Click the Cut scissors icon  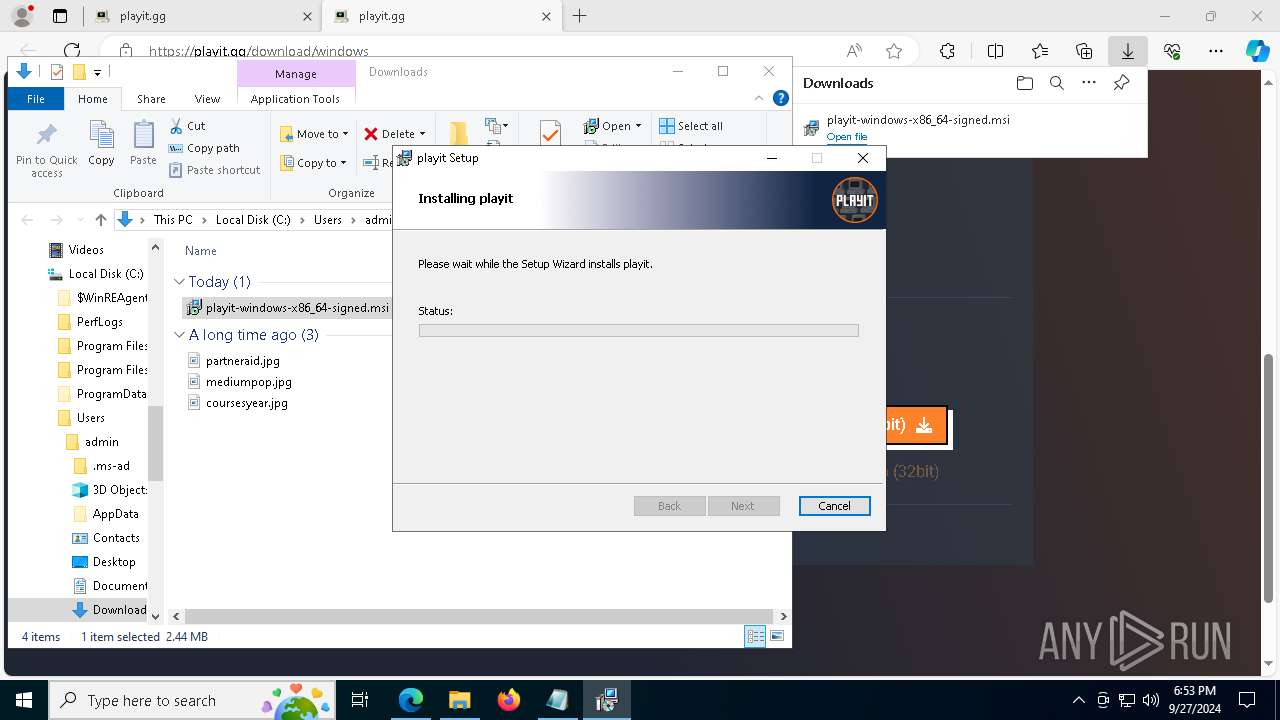pos(176,125)
